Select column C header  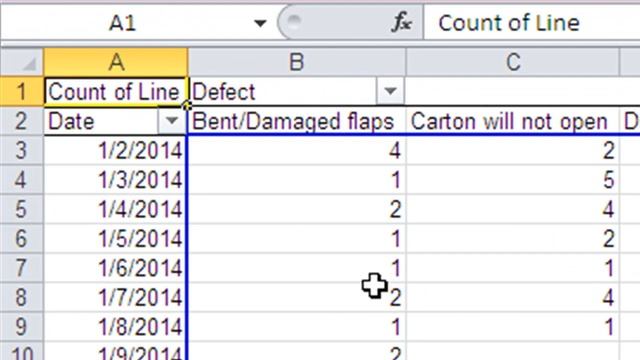point(513,62)
